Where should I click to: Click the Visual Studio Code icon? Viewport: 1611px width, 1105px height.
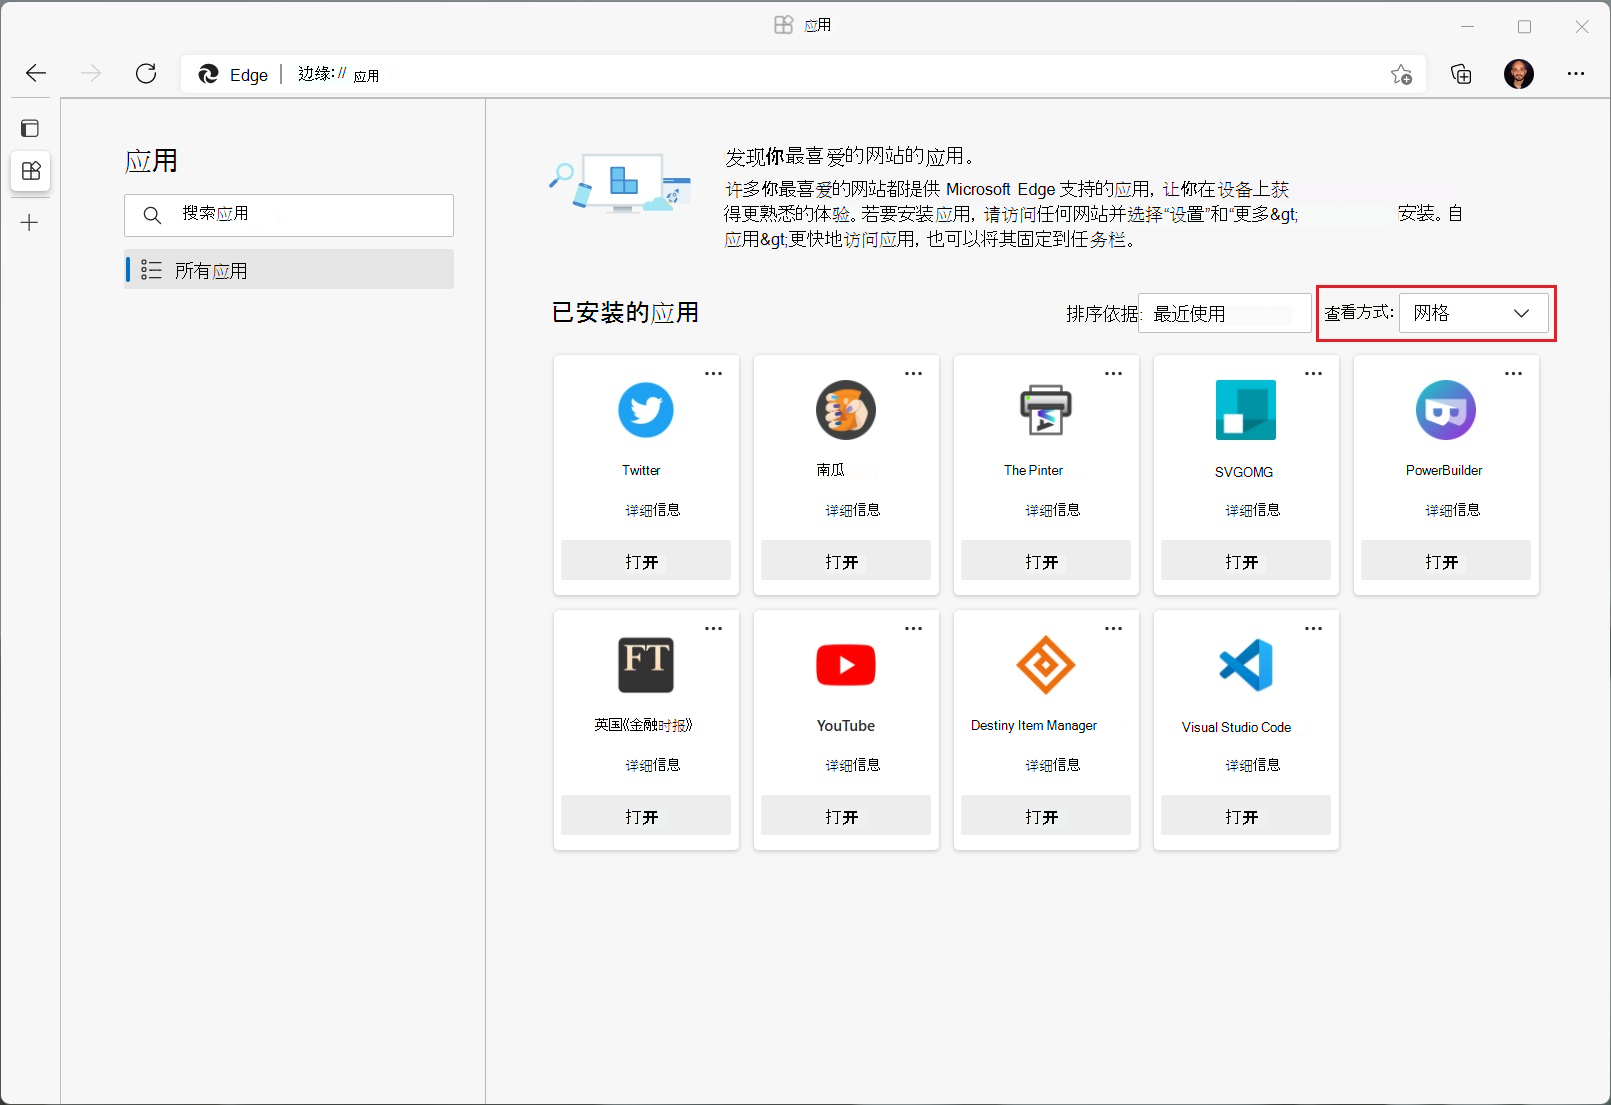coord(1246,665)
